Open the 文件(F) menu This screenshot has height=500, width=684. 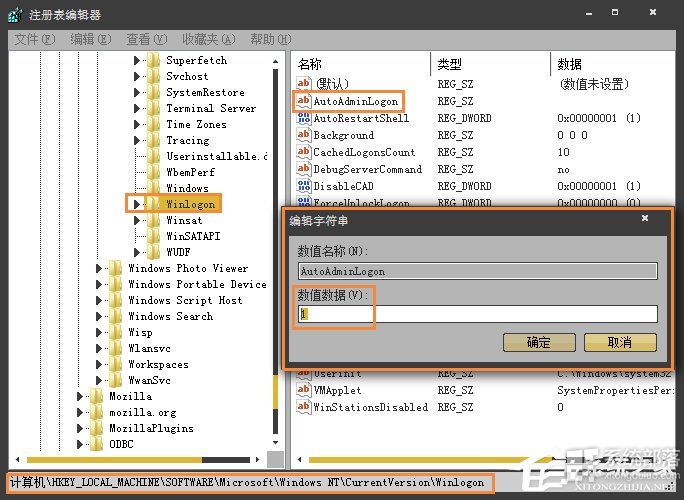point(34,39)
